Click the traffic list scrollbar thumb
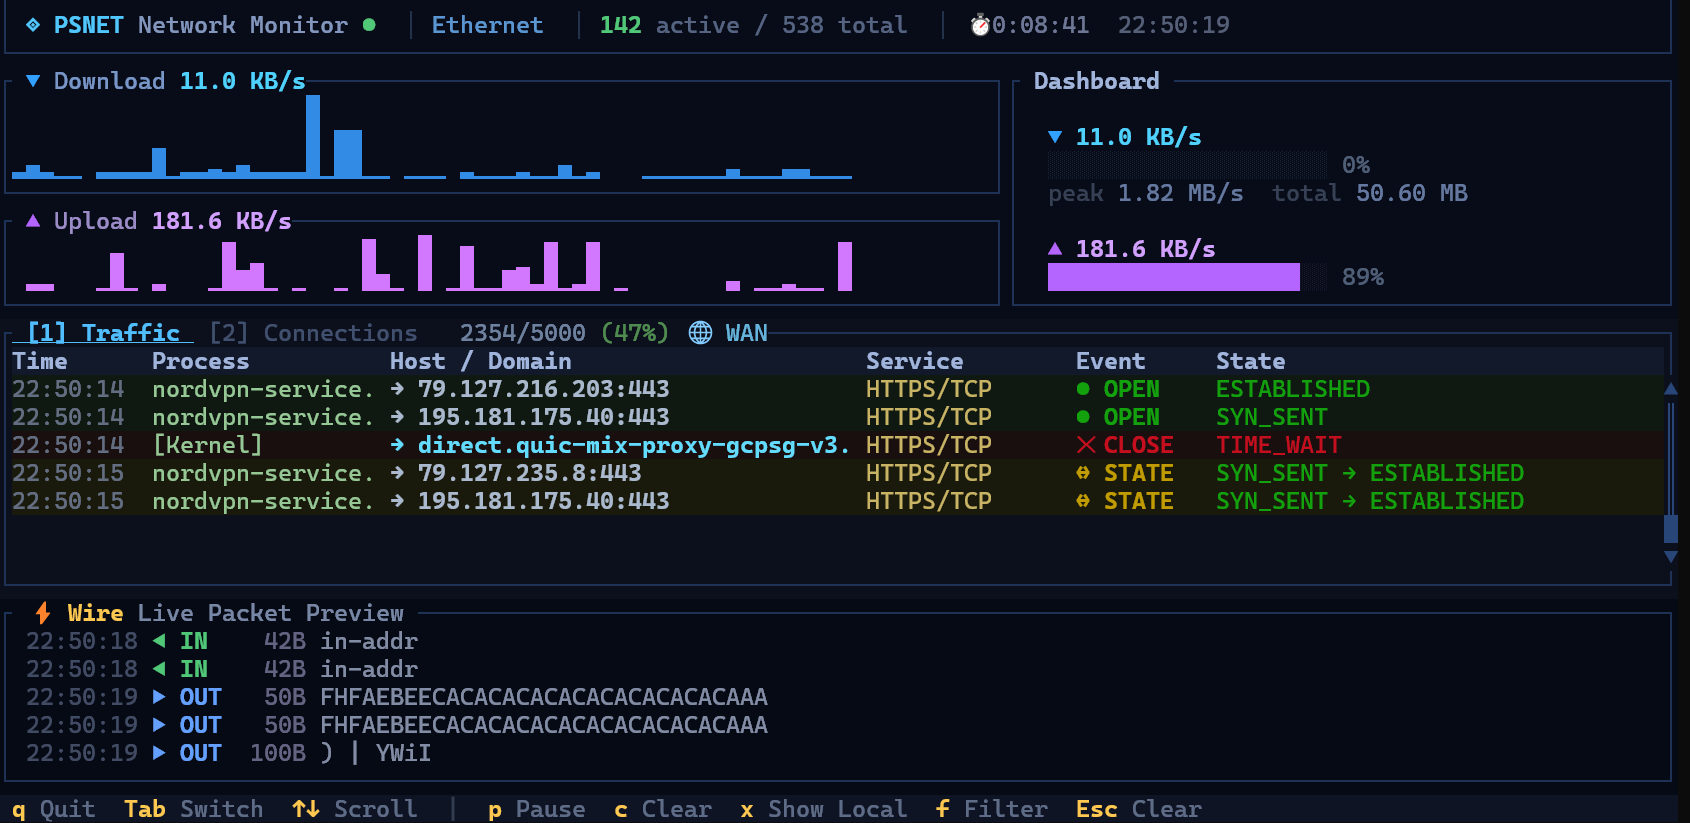The width and height of the screenshot is (1690, 823). point(1670,528)
